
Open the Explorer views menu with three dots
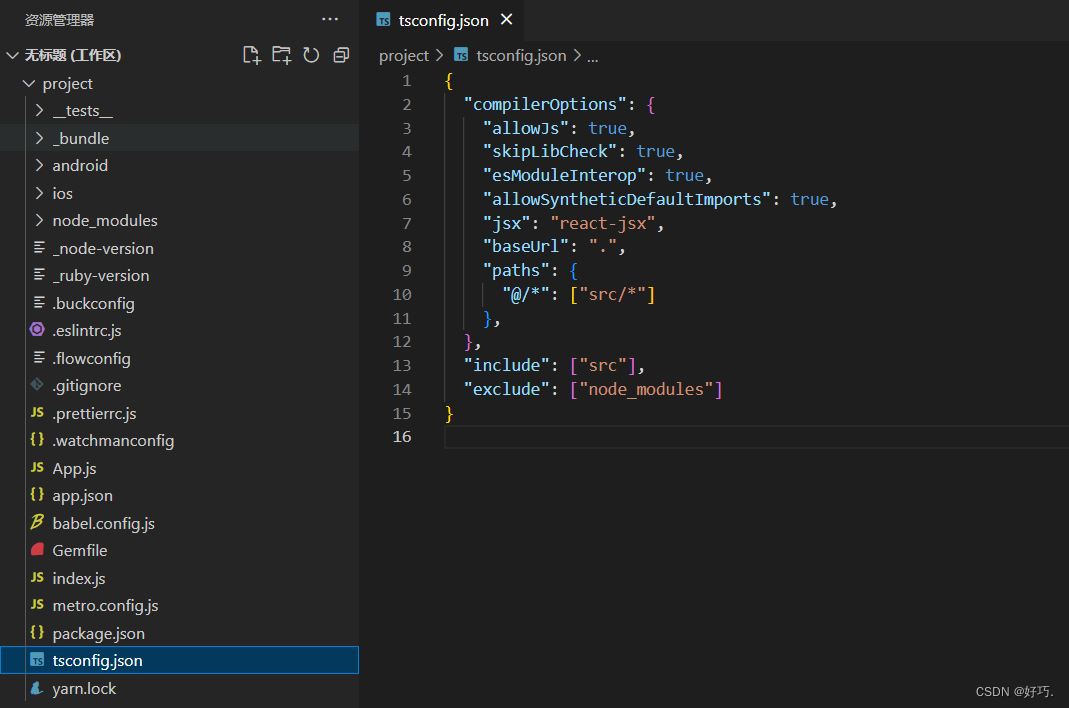[330, 18]
